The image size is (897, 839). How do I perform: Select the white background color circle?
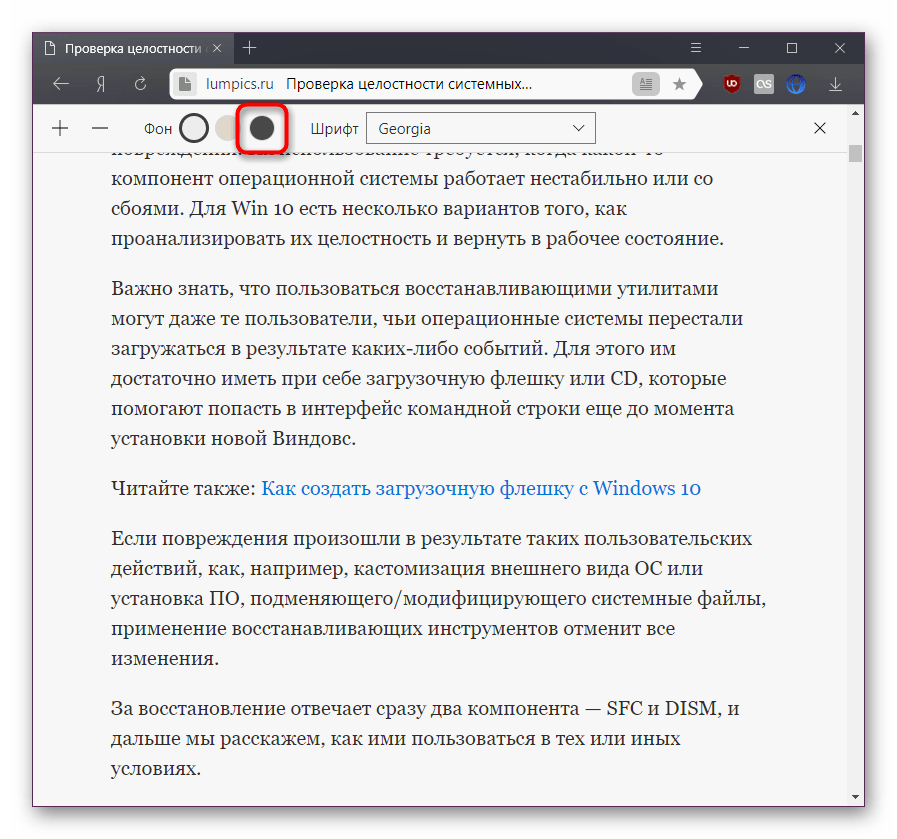pos(194,128)
